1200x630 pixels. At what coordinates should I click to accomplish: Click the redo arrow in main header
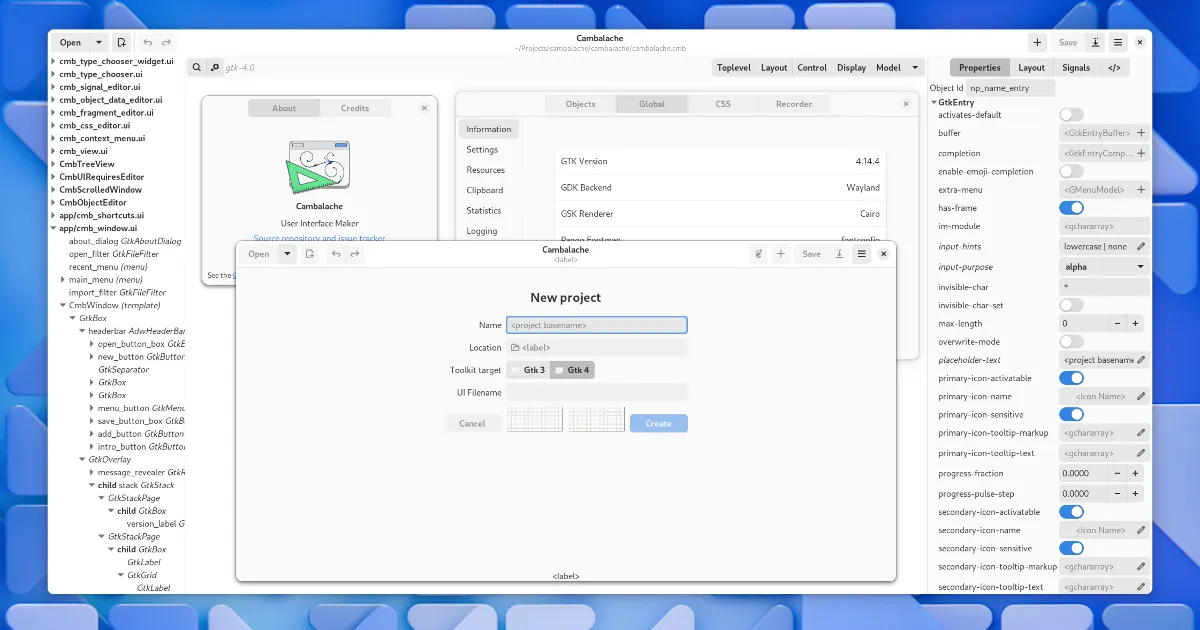166,43
